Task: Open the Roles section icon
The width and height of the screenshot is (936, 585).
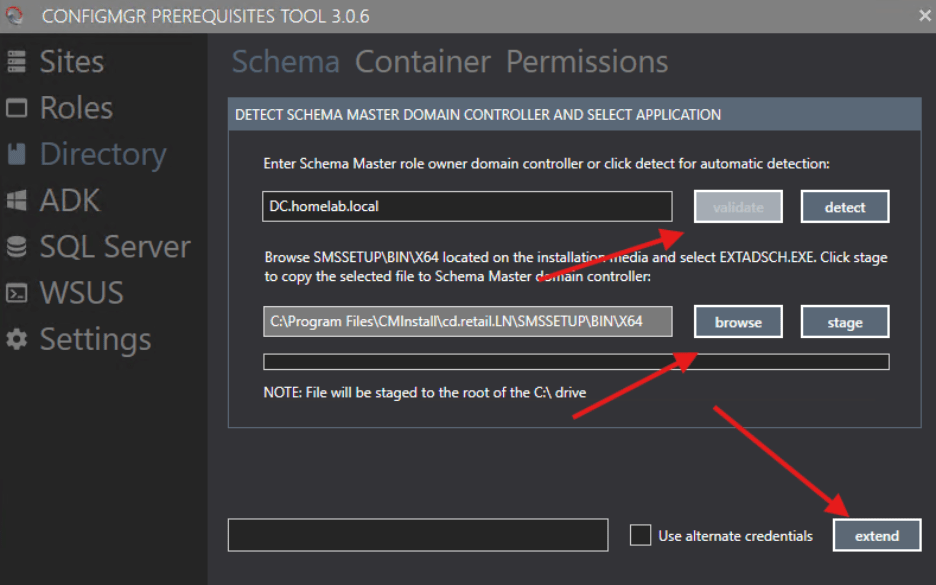Action: 19,107
